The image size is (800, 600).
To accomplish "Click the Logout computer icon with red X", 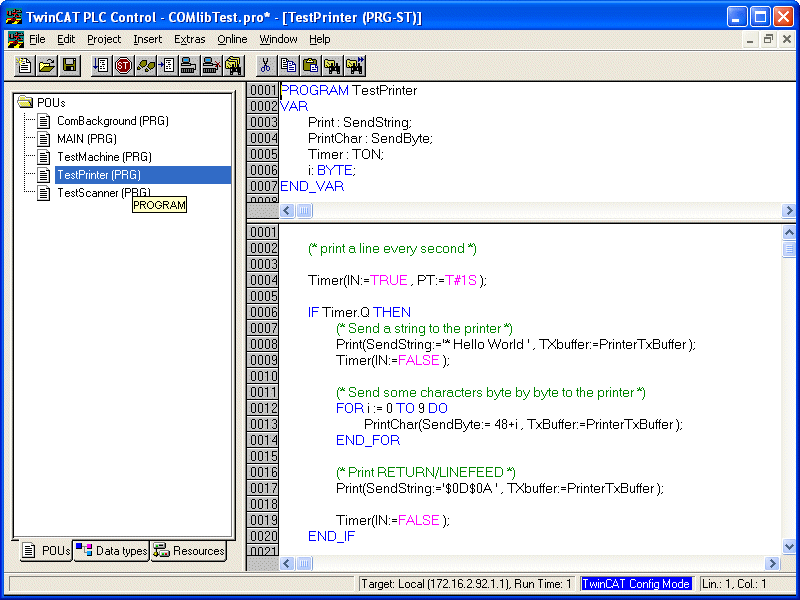I will pos(211,66).
